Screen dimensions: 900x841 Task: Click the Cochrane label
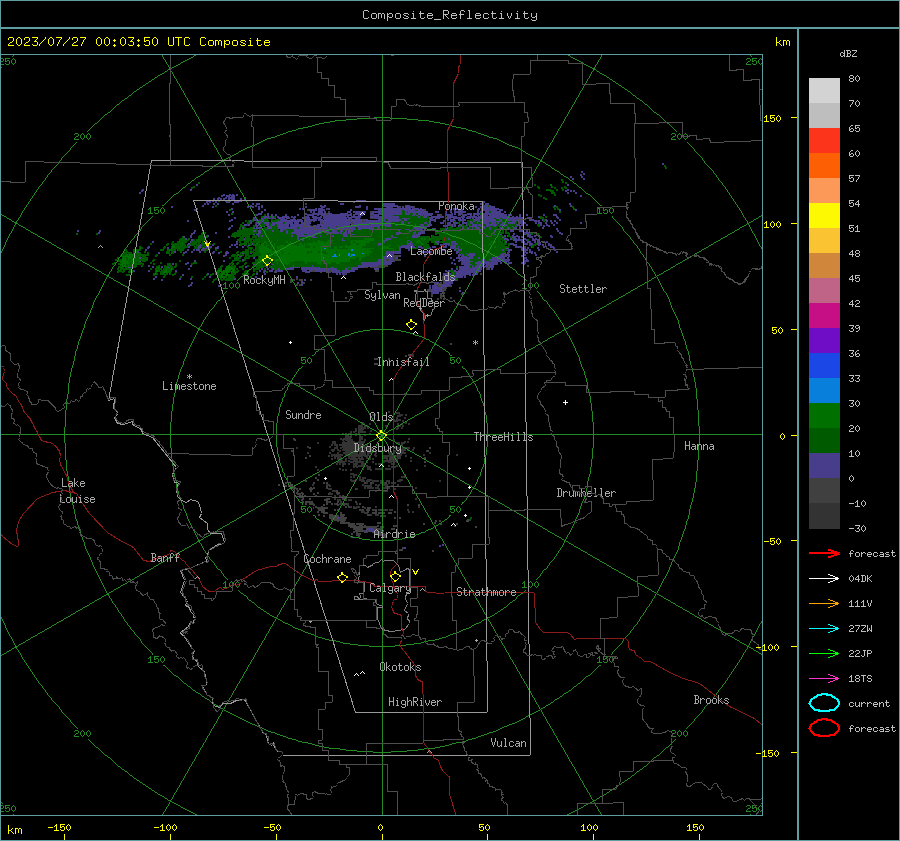pyautogui.click(x=327, y=559)
